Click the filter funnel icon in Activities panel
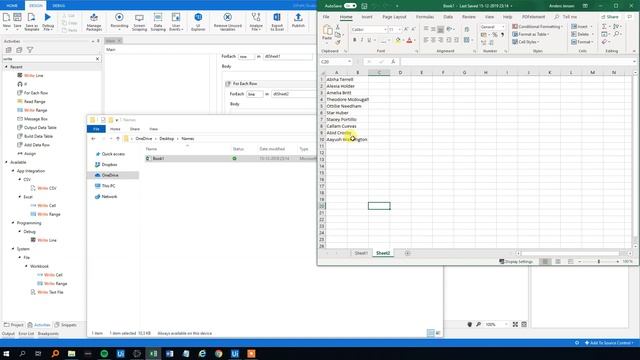This screenshot has height=360, width=640. [x=30, y=50]
